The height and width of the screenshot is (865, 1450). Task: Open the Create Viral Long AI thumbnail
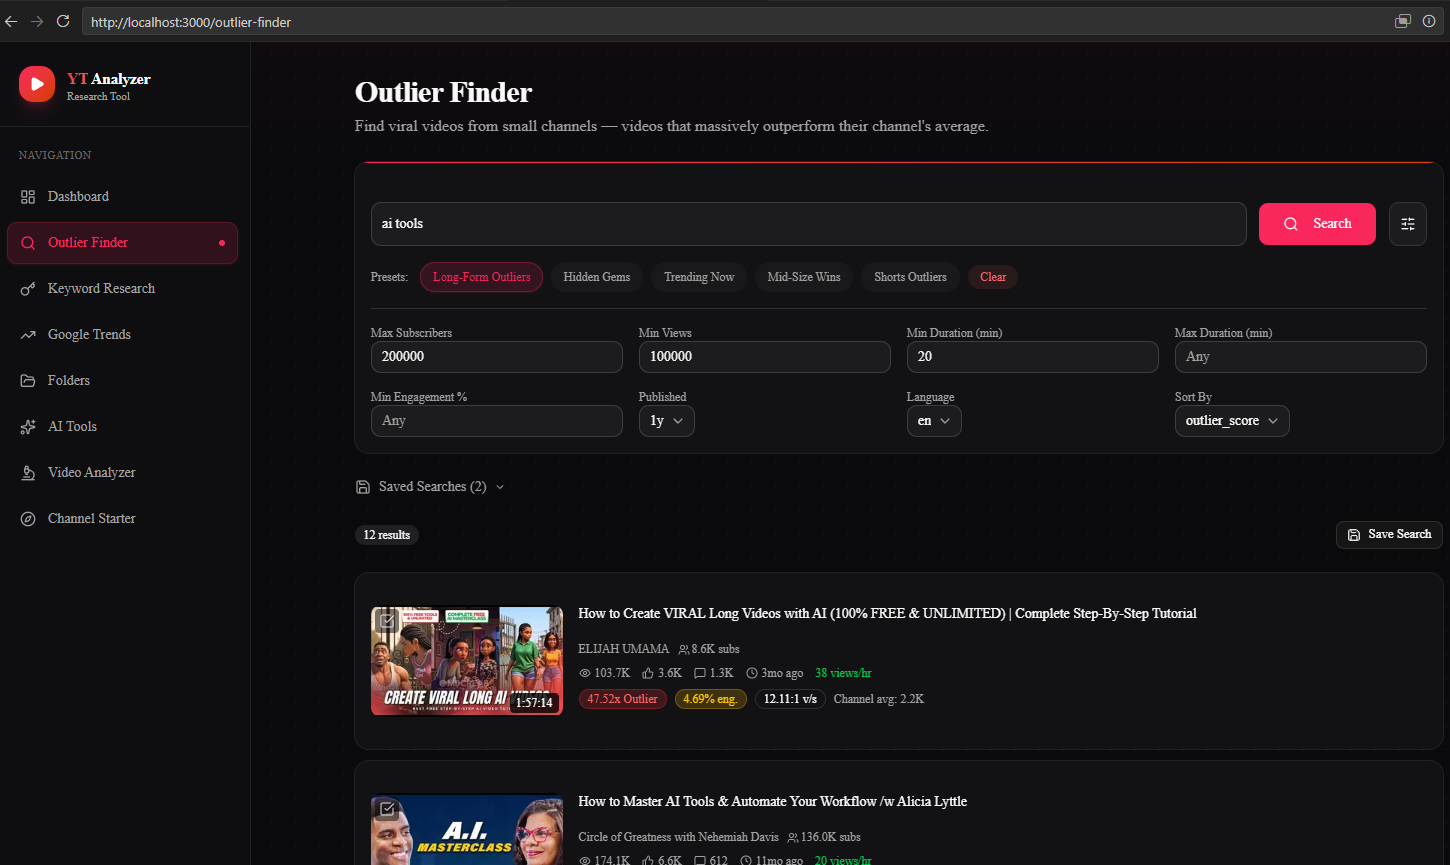click(467, 661)
